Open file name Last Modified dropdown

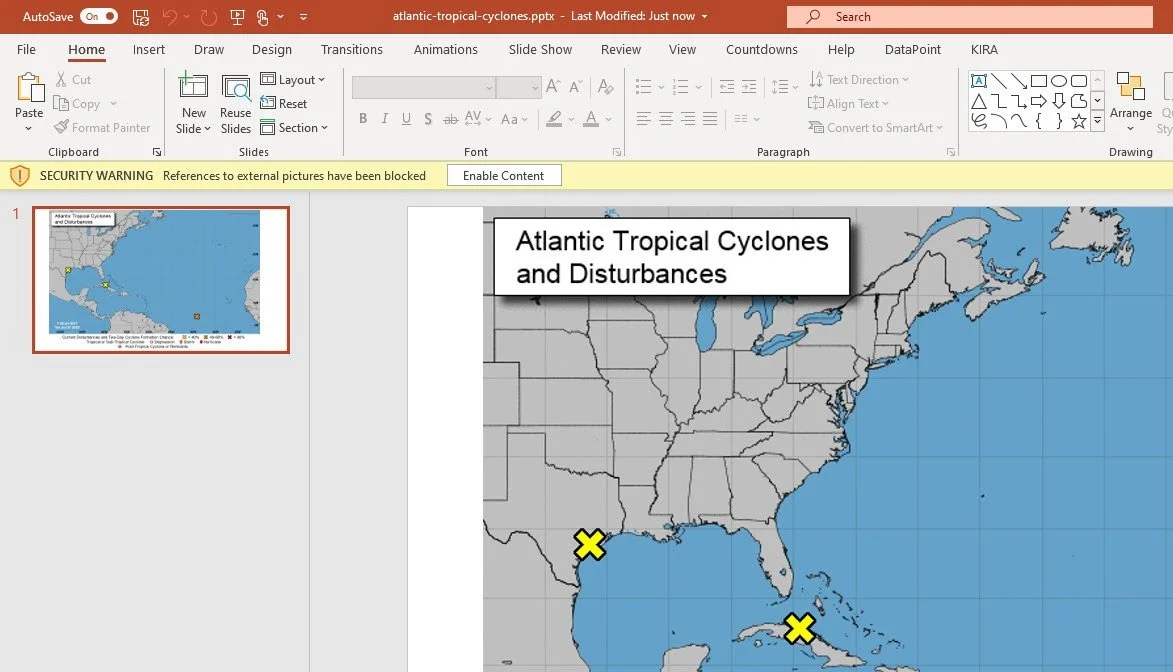(x=704, y=16)
